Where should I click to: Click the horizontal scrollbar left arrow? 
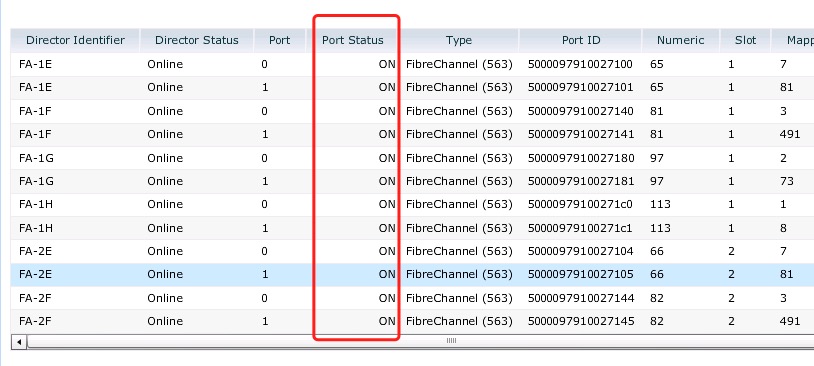(19, 342)
